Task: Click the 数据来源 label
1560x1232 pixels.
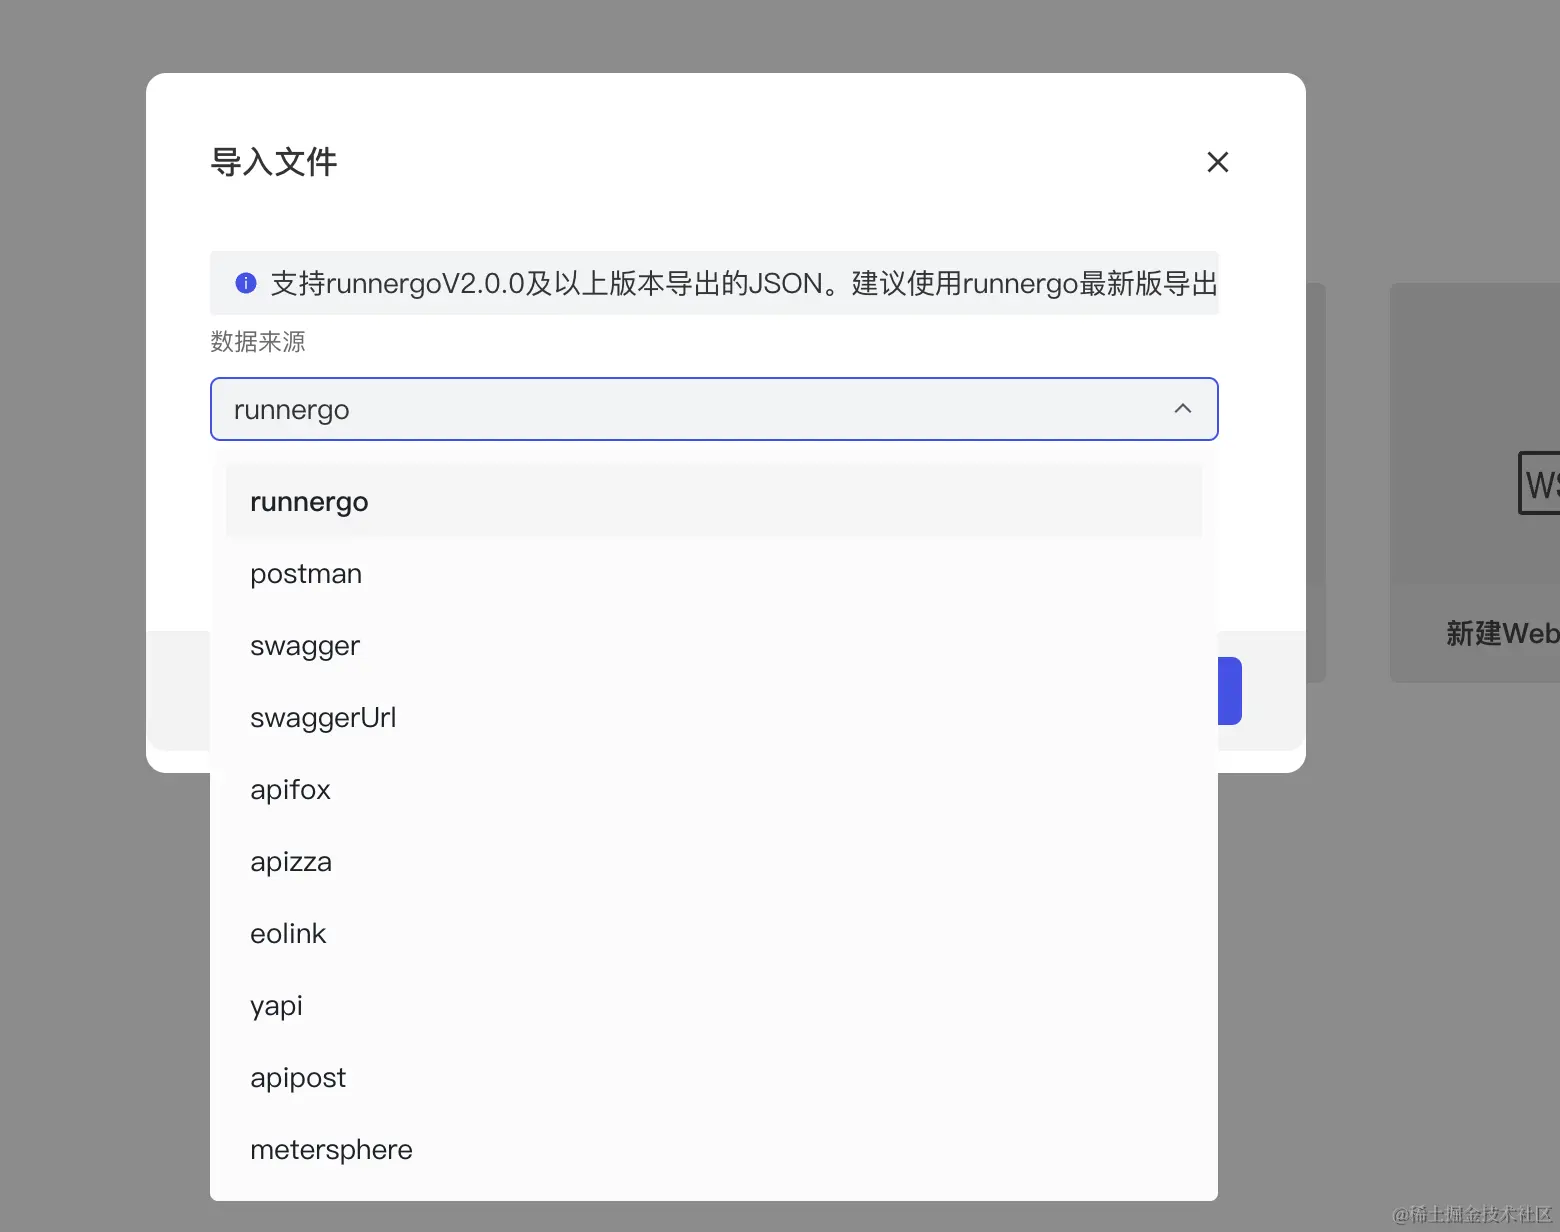Action: [258, 342]
